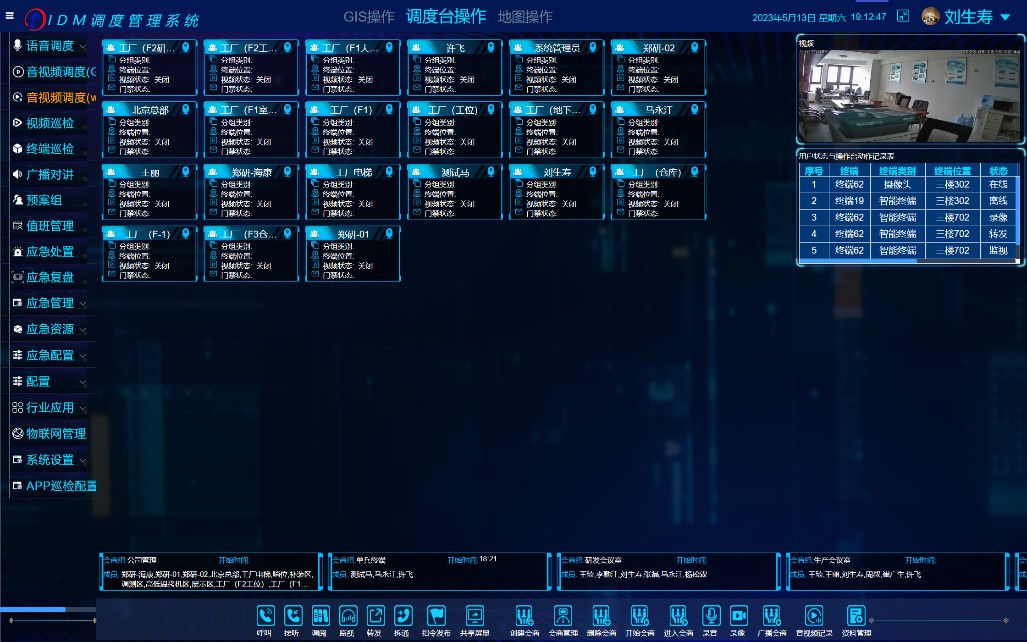Click the horizontal scrollbar under the sidebar
This screenshot has width=1027, height=642.
(33, 609)
